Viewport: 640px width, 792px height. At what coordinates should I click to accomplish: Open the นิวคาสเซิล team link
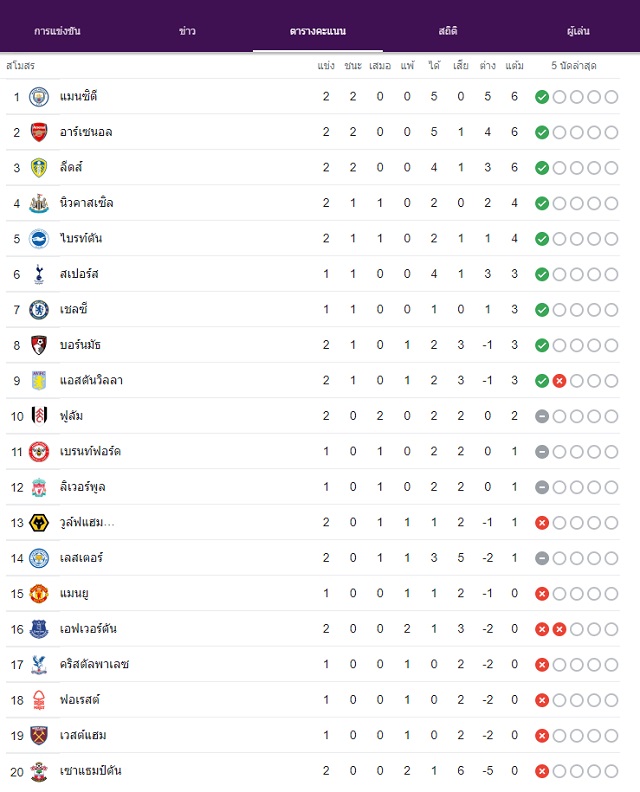pyautogui.click(x=86, y=203)
